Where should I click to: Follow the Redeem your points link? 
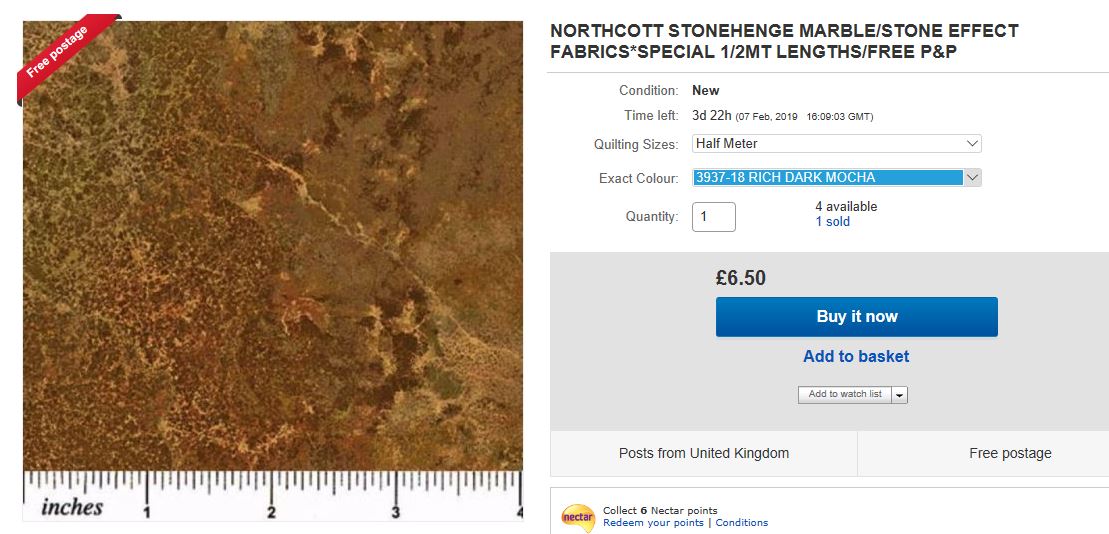(x=654, y=523)
